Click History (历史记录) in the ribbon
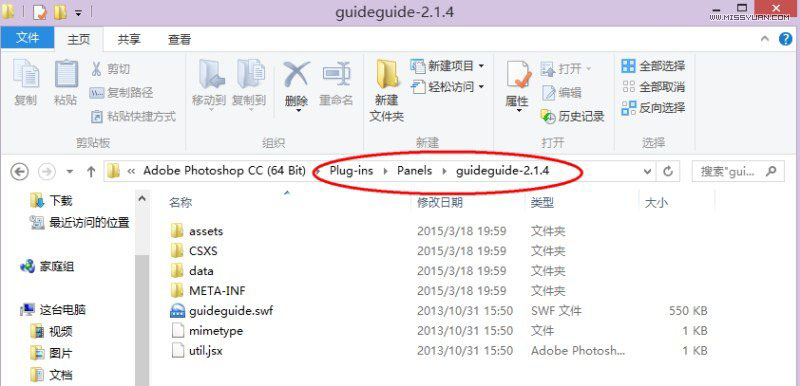Image resolution: width=800 pixels, height=386 pixels. 572,117
